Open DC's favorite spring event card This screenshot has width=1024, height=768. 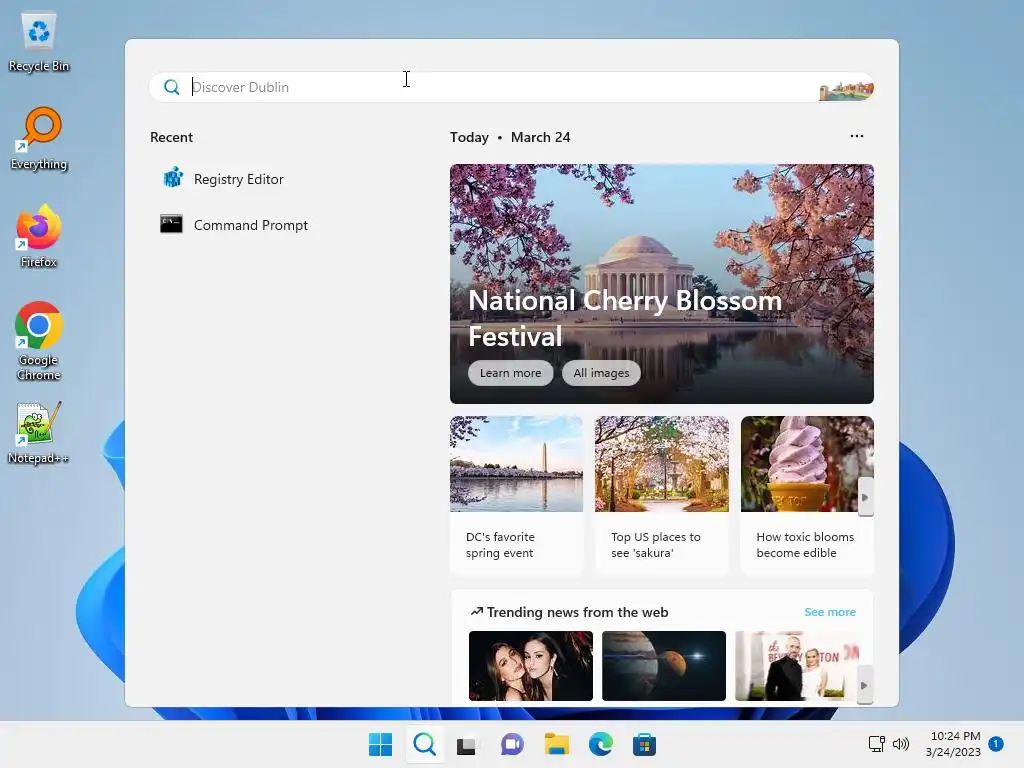[x=517, y=496]
